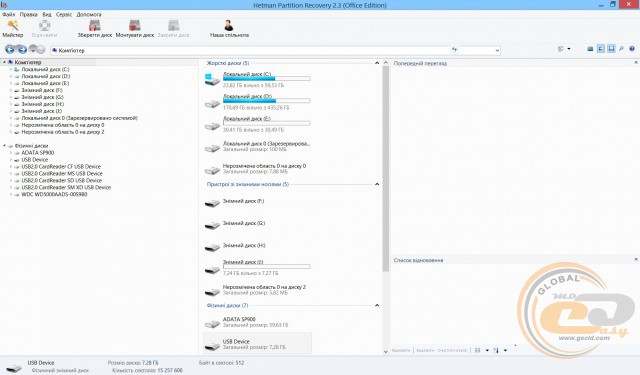Viewport: 640px width, 375px height.
Task: Open the Допомога menu
Action: point(89,14)
